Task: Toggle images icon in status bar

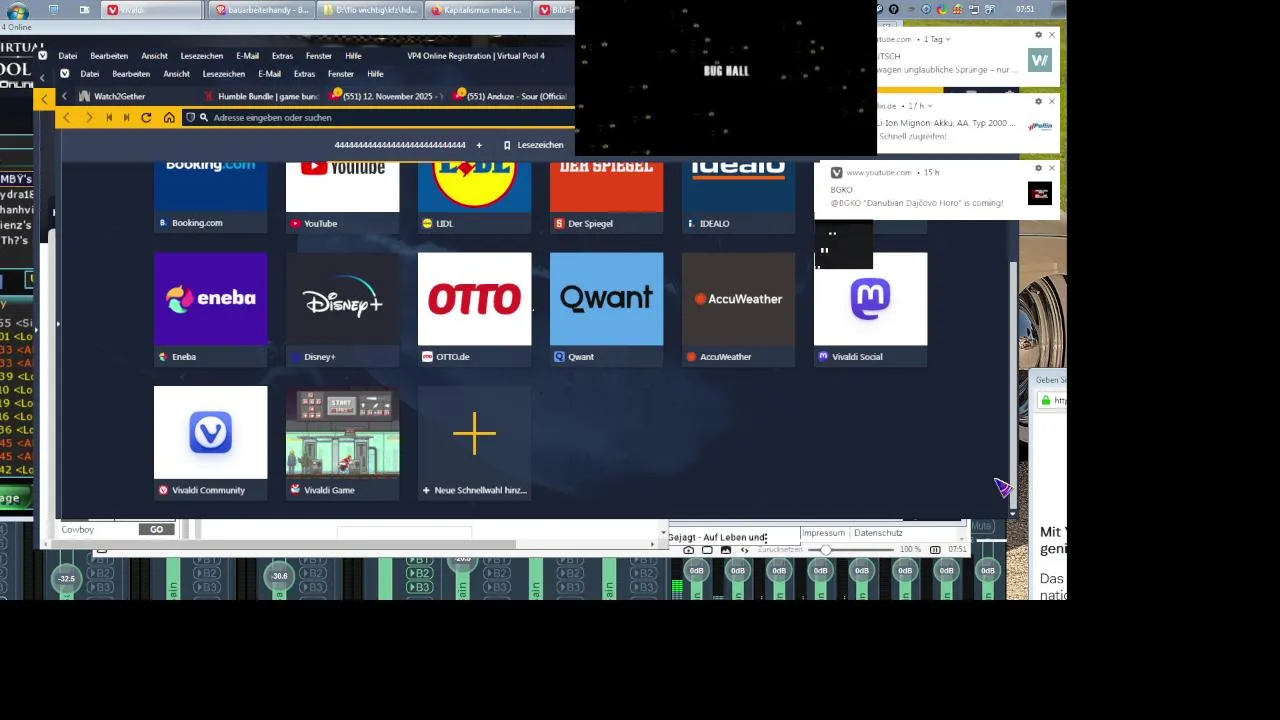Action: pyautogui.click(x=726, y=550)
